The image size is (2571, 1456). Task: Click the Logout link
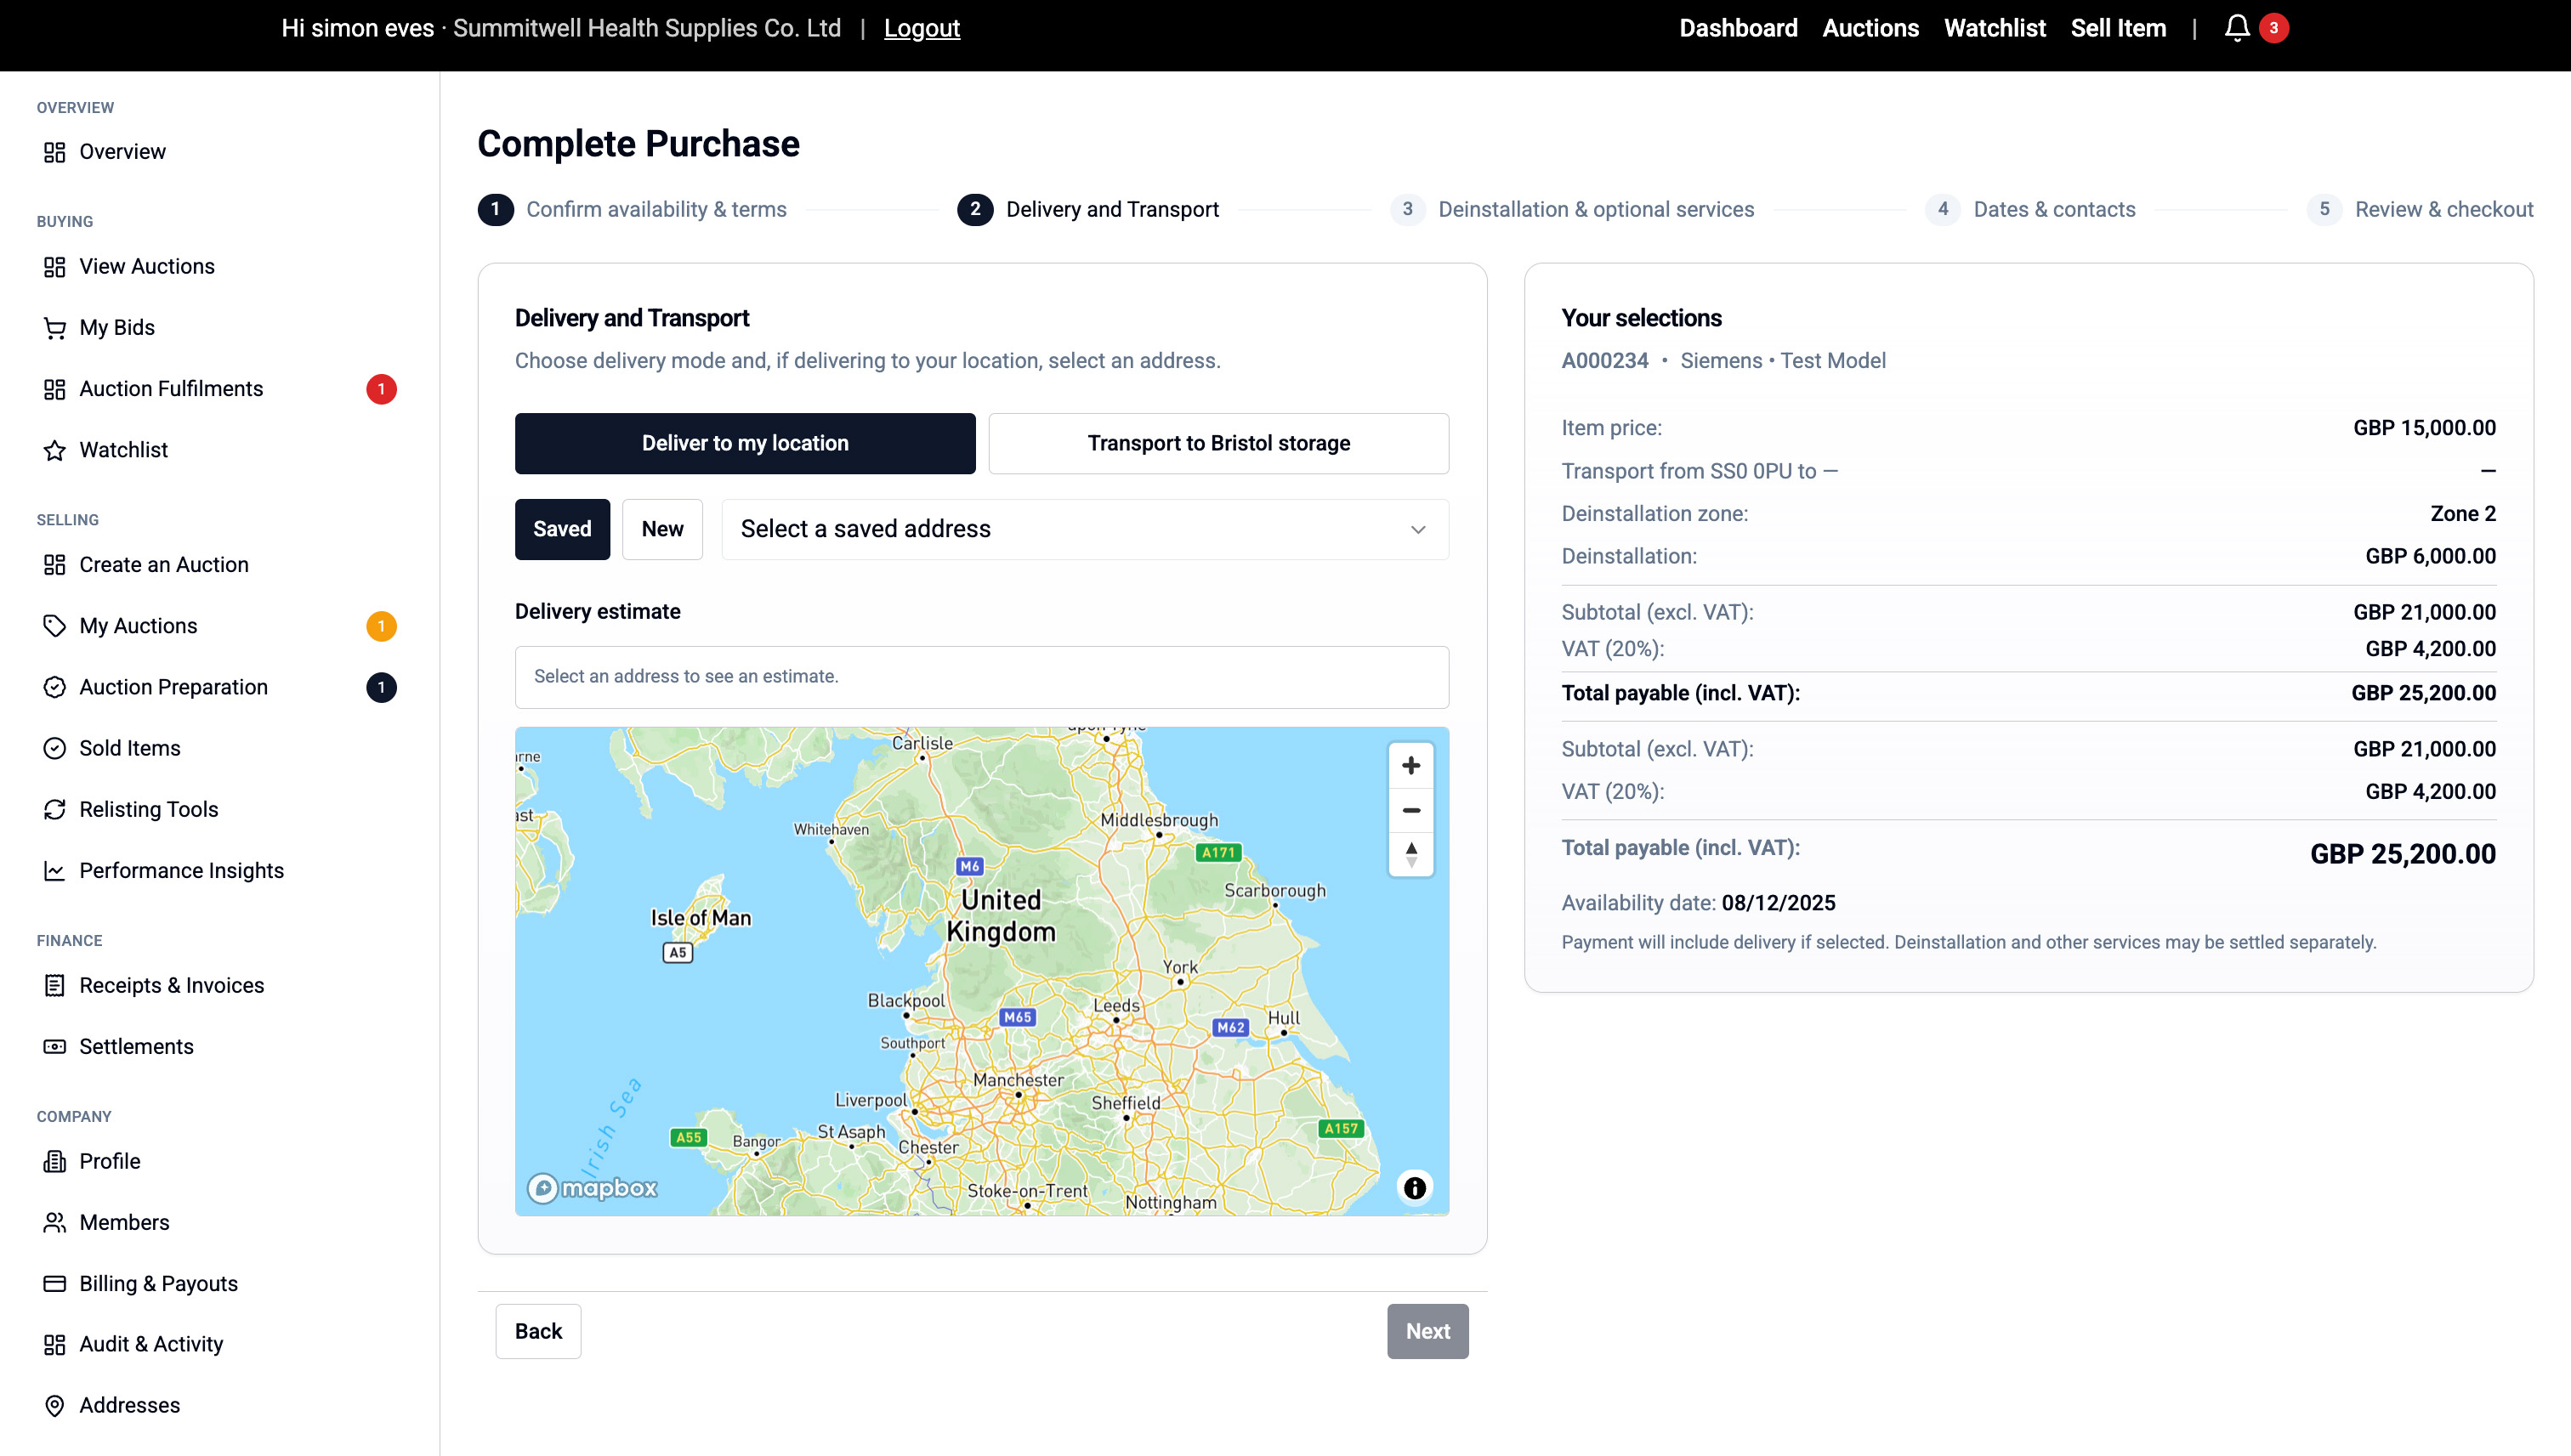click(x=921, y=28)
